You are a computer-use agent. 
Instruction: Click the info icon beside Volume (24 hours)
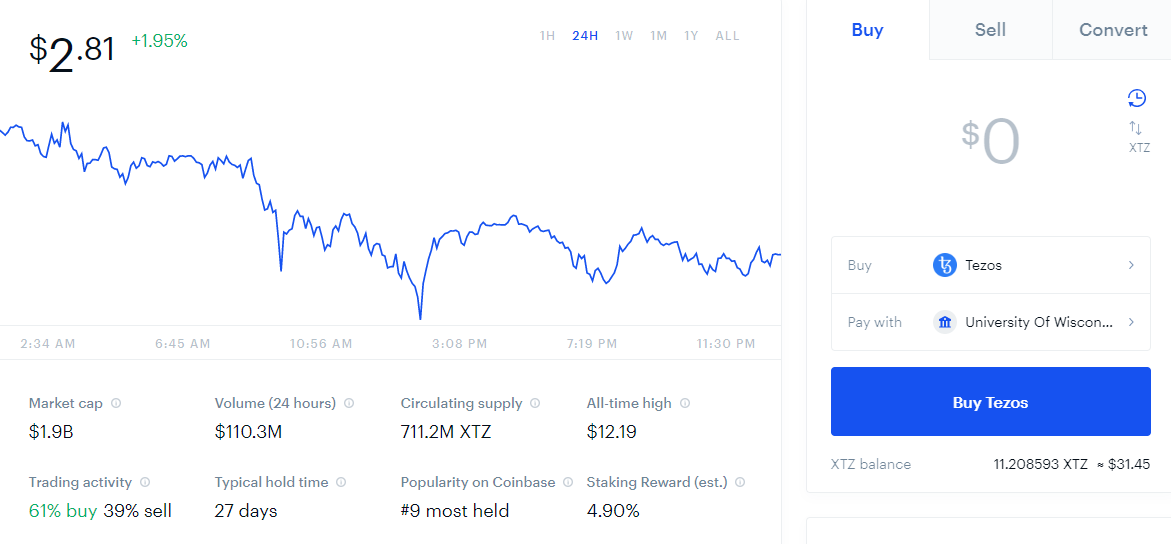(x=349, y=403)
